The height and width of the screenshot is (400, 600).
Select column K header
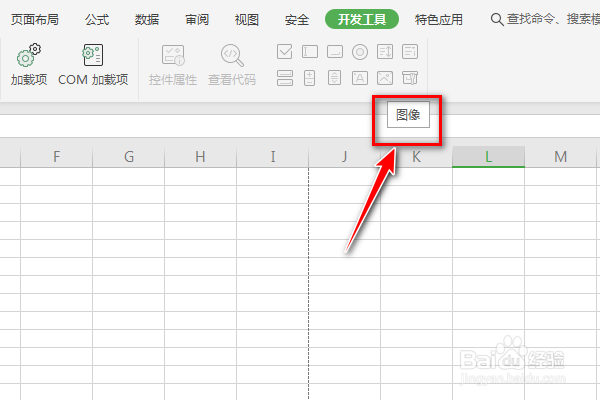[x=416, y=157]
